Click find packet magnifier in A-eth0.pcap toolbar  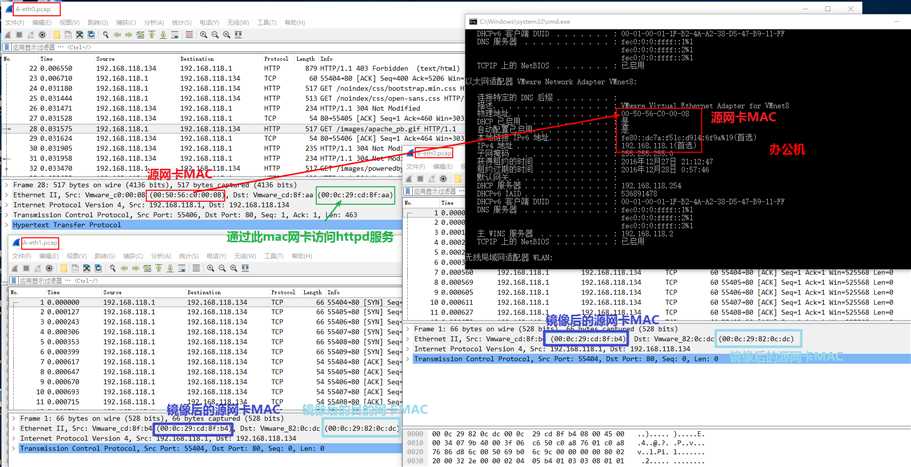tap(106, 35)
